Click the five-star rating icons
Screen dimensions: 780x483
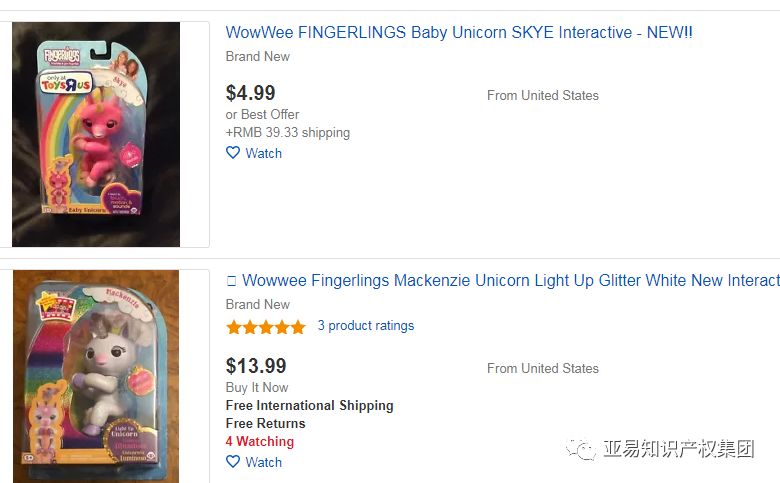point(266,326)
